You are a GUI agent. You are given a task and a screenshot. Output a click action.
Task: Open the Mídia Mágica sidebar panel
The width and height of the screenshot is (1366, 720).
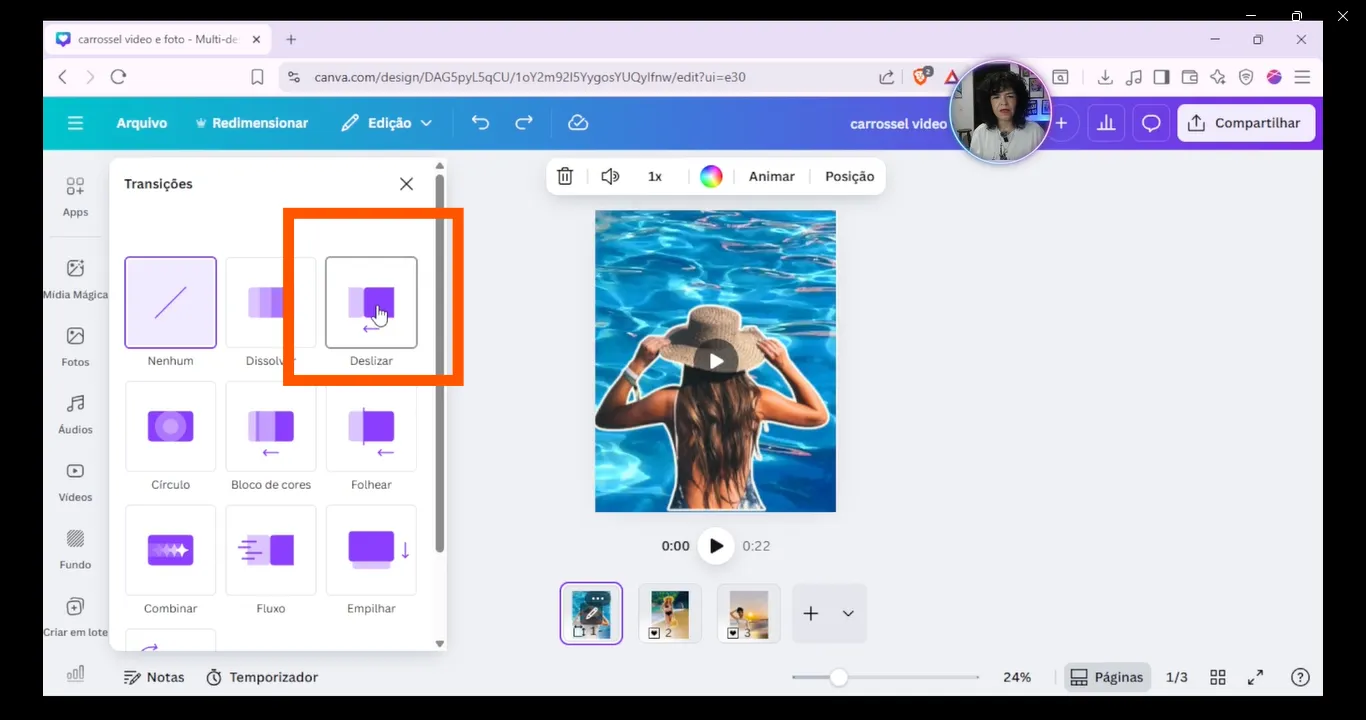(75, 278)
